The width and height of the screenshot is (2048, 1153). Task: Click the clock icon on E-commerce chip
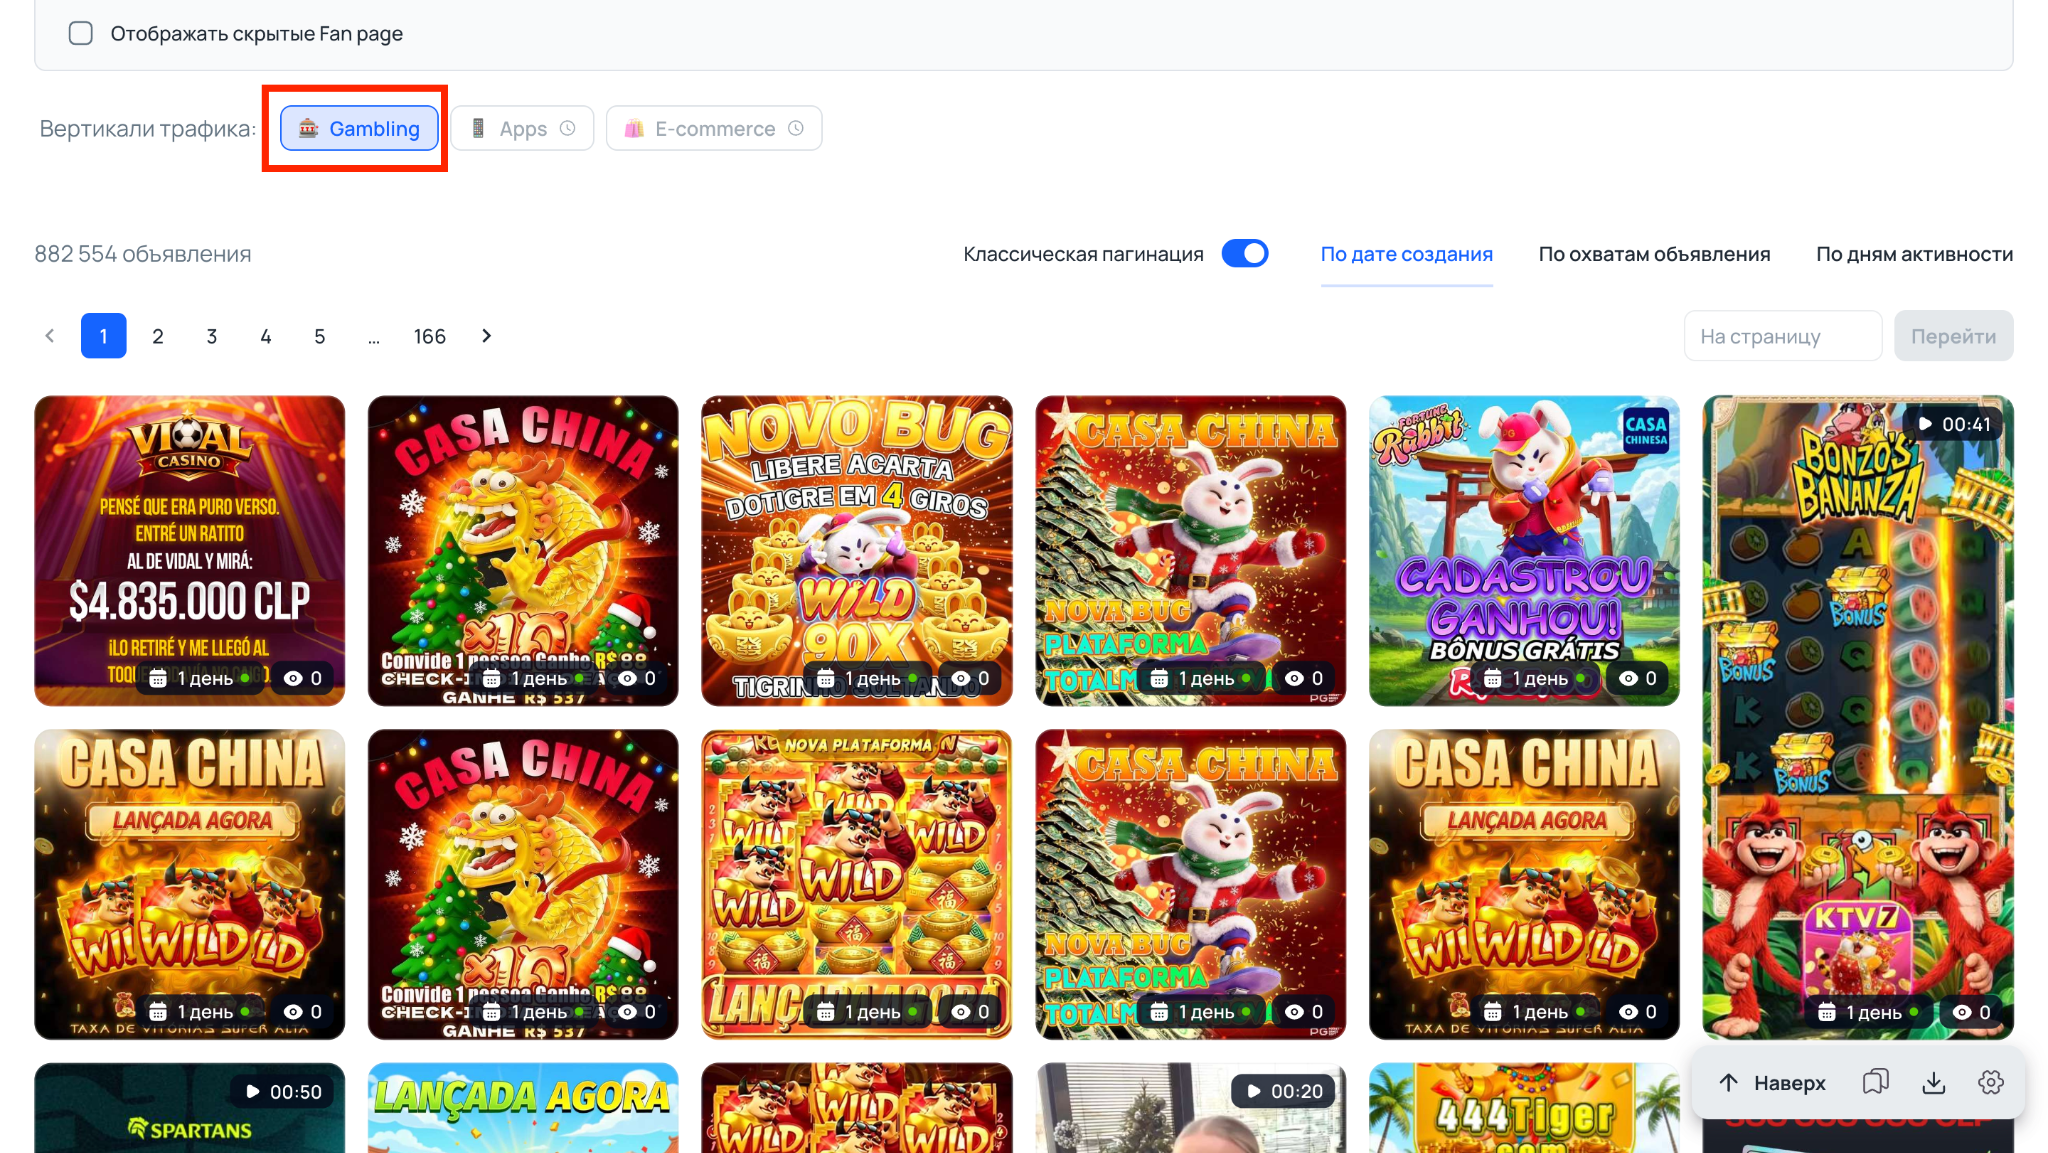[795, 128]
